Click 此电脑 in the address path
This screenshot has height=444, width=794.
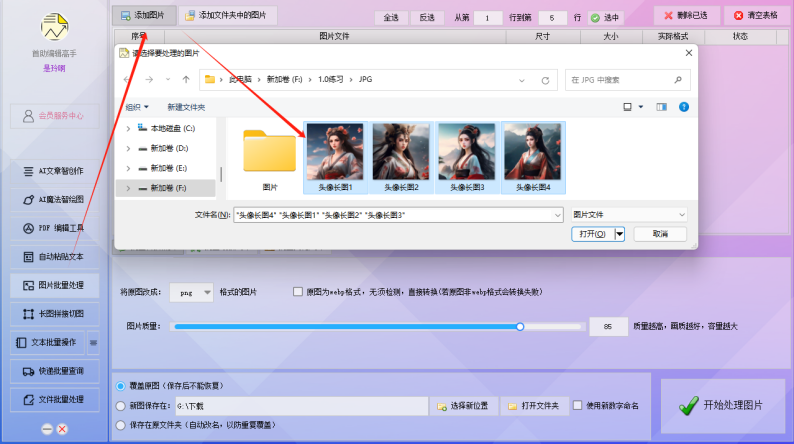(x=240, y=79)
